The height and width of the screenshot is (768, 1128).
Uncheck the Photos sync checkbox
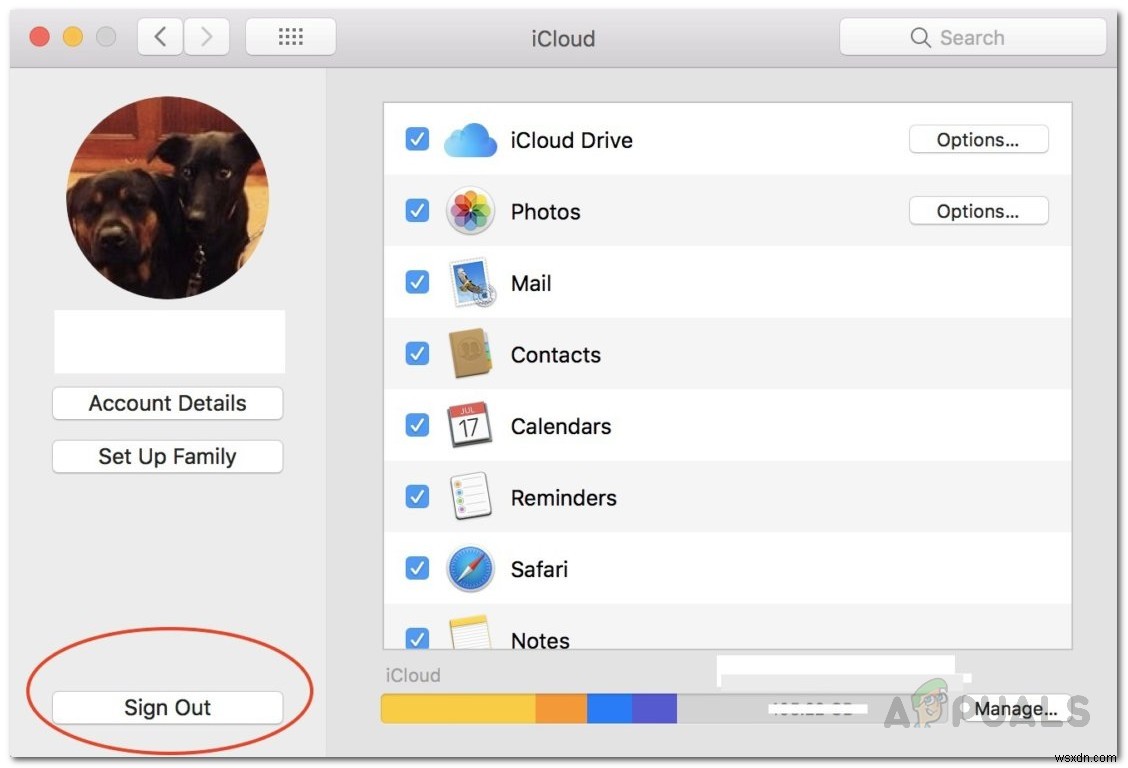pyautogui.click(x=417, y=211)
